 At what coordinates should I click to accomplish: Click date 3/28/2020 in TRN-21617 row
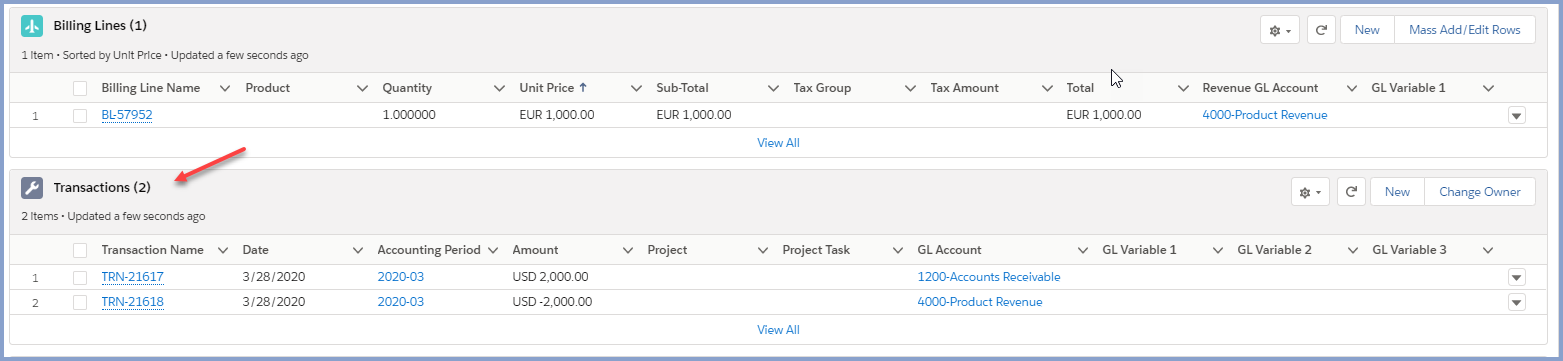click(x=273, y=277)
